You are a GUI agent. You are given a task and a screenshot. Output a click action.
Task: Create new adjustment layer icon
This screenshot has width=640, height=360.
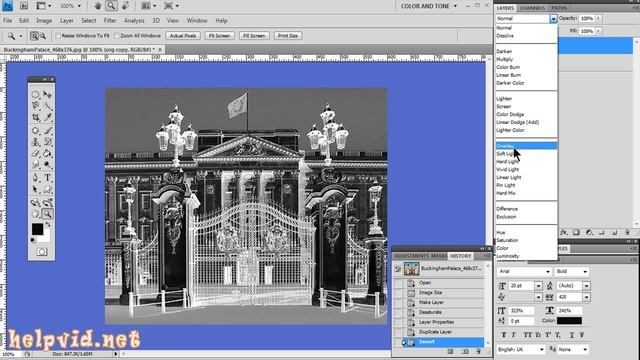589,233
